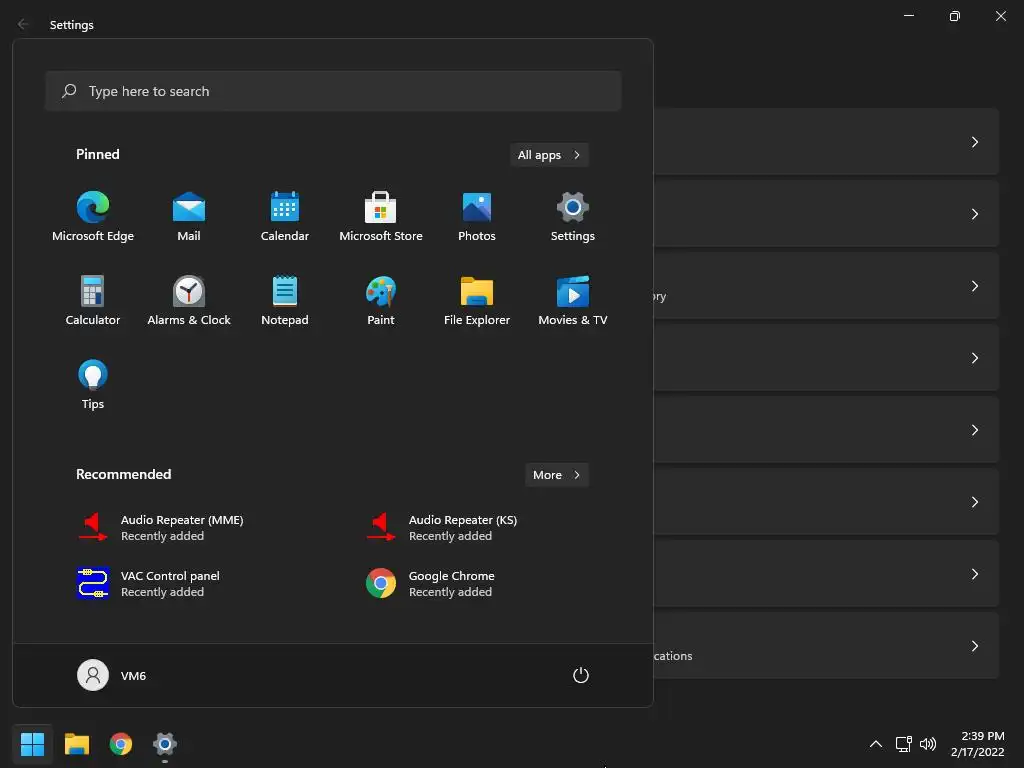Expand the sixth Settings row chevron
The height and width of the screenshot is (768, 1024).
point(974,502)
